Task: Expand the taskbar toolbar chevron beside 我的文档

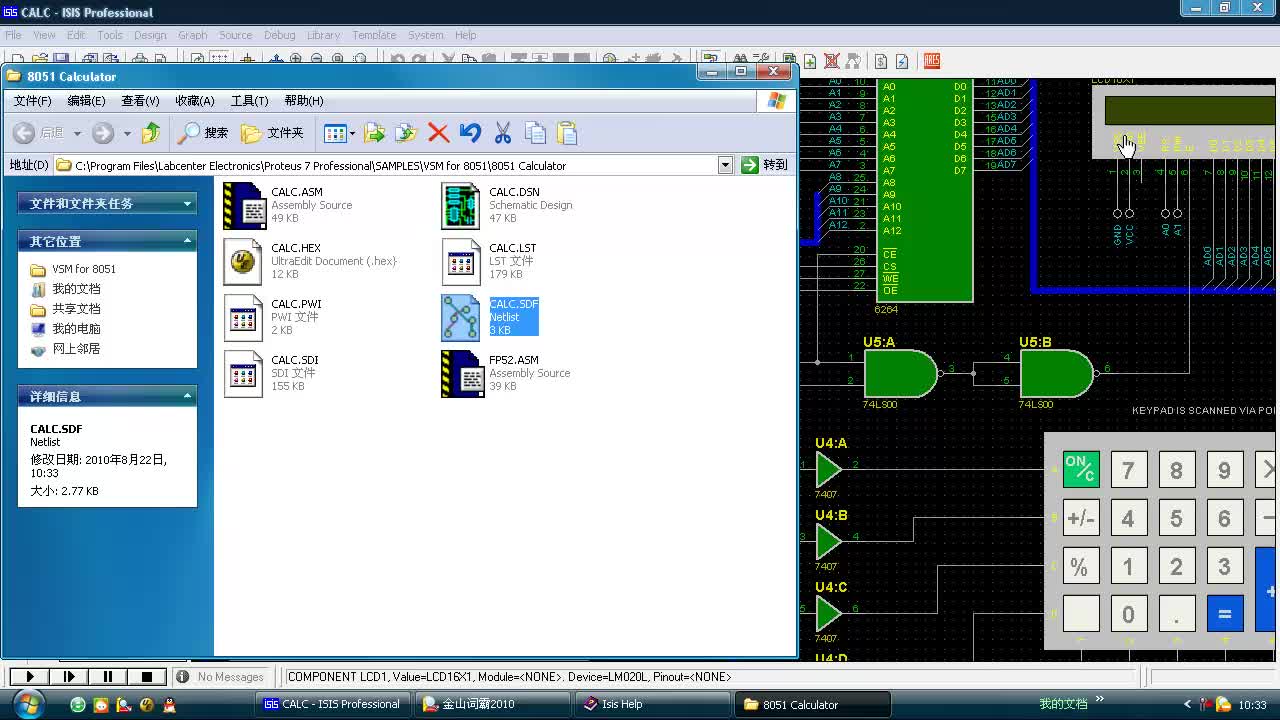Action: 1100,700
